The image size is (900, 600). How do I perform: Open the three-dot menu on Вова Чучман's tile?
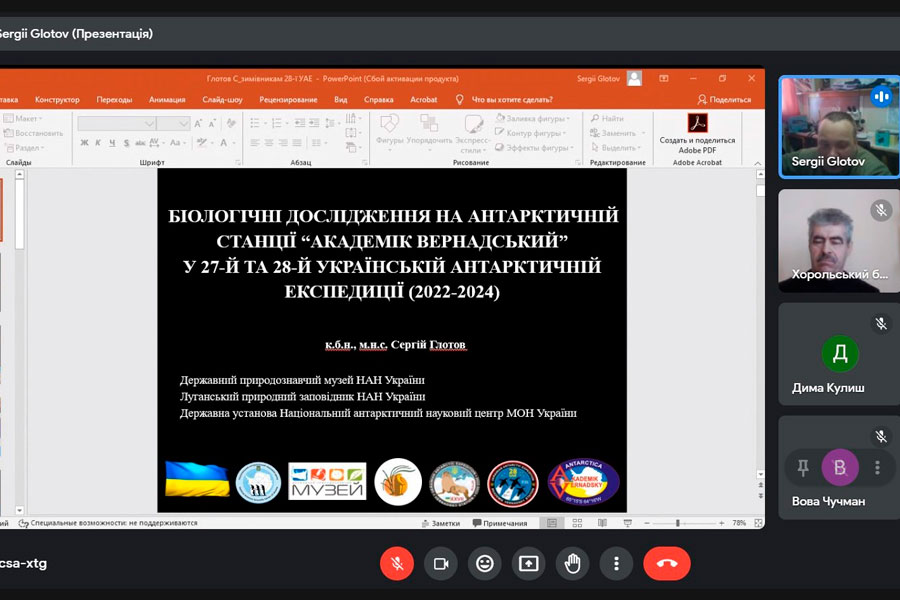(x=877, y=467)
